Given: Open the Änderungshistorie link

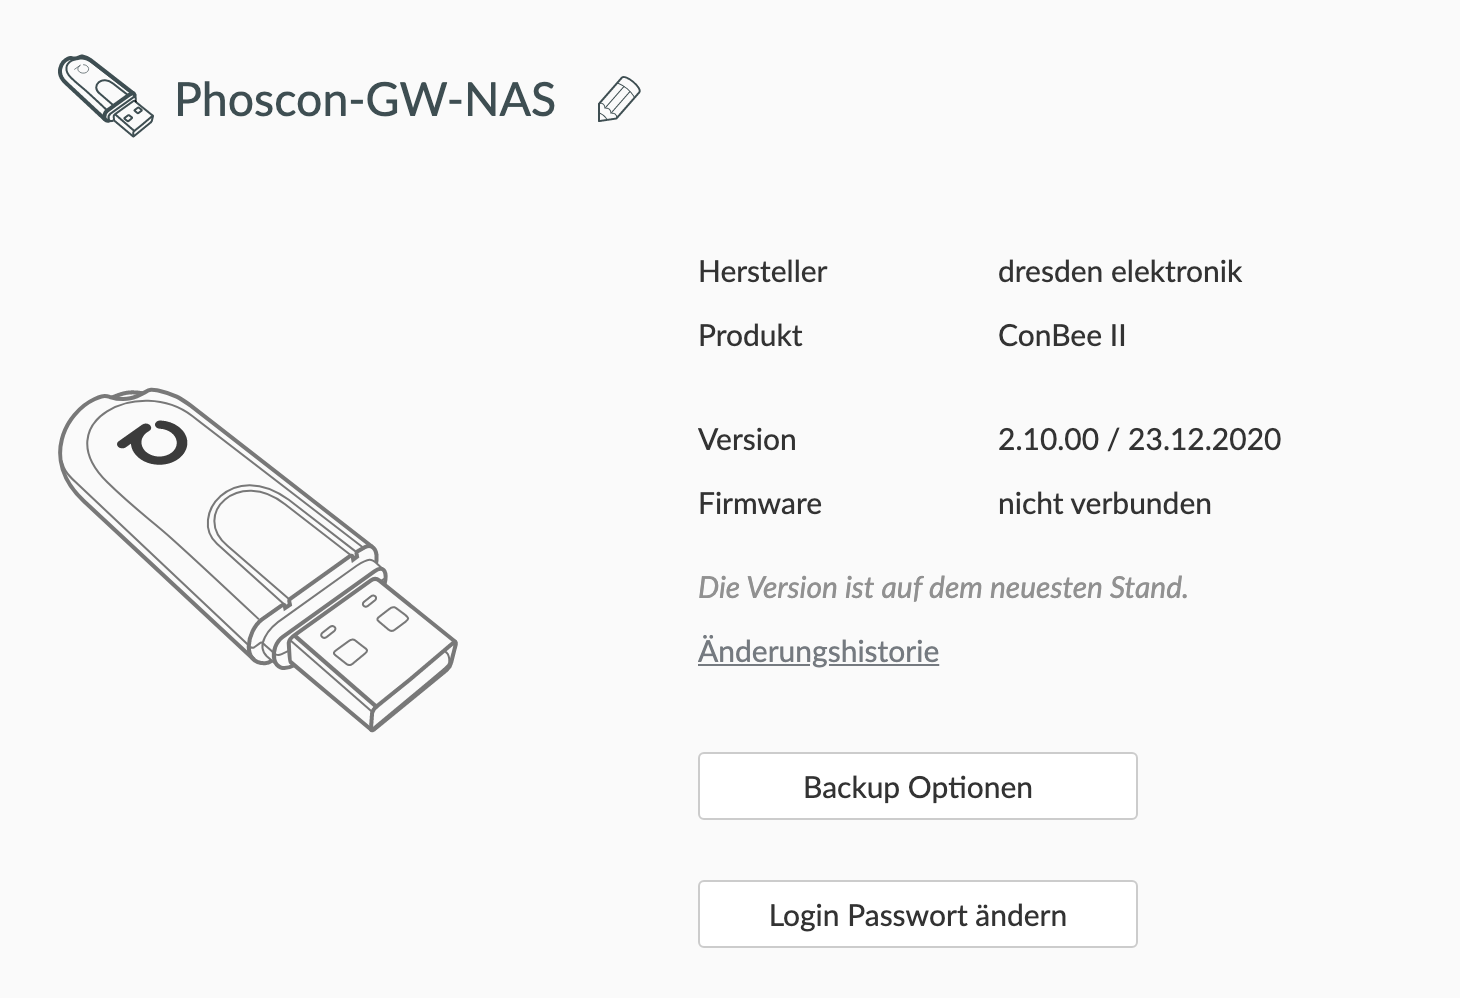Looking at the screenshot, I should point(818,652).
